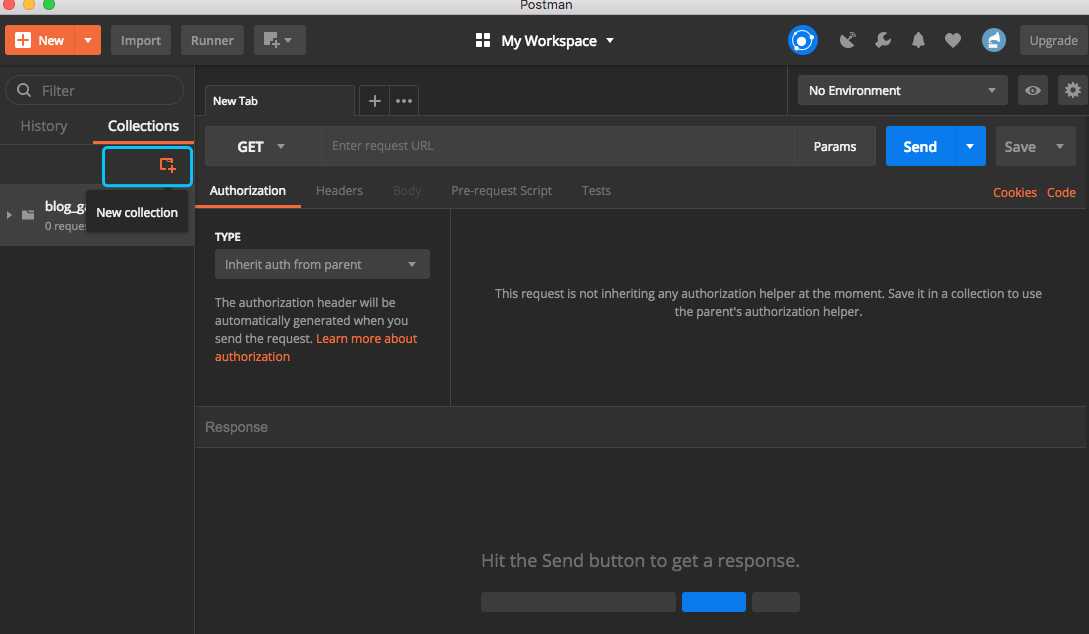Screen dimensions: 1089x634
Task: Click the search magnifier in Filter
Action: (x=24, y=90)
